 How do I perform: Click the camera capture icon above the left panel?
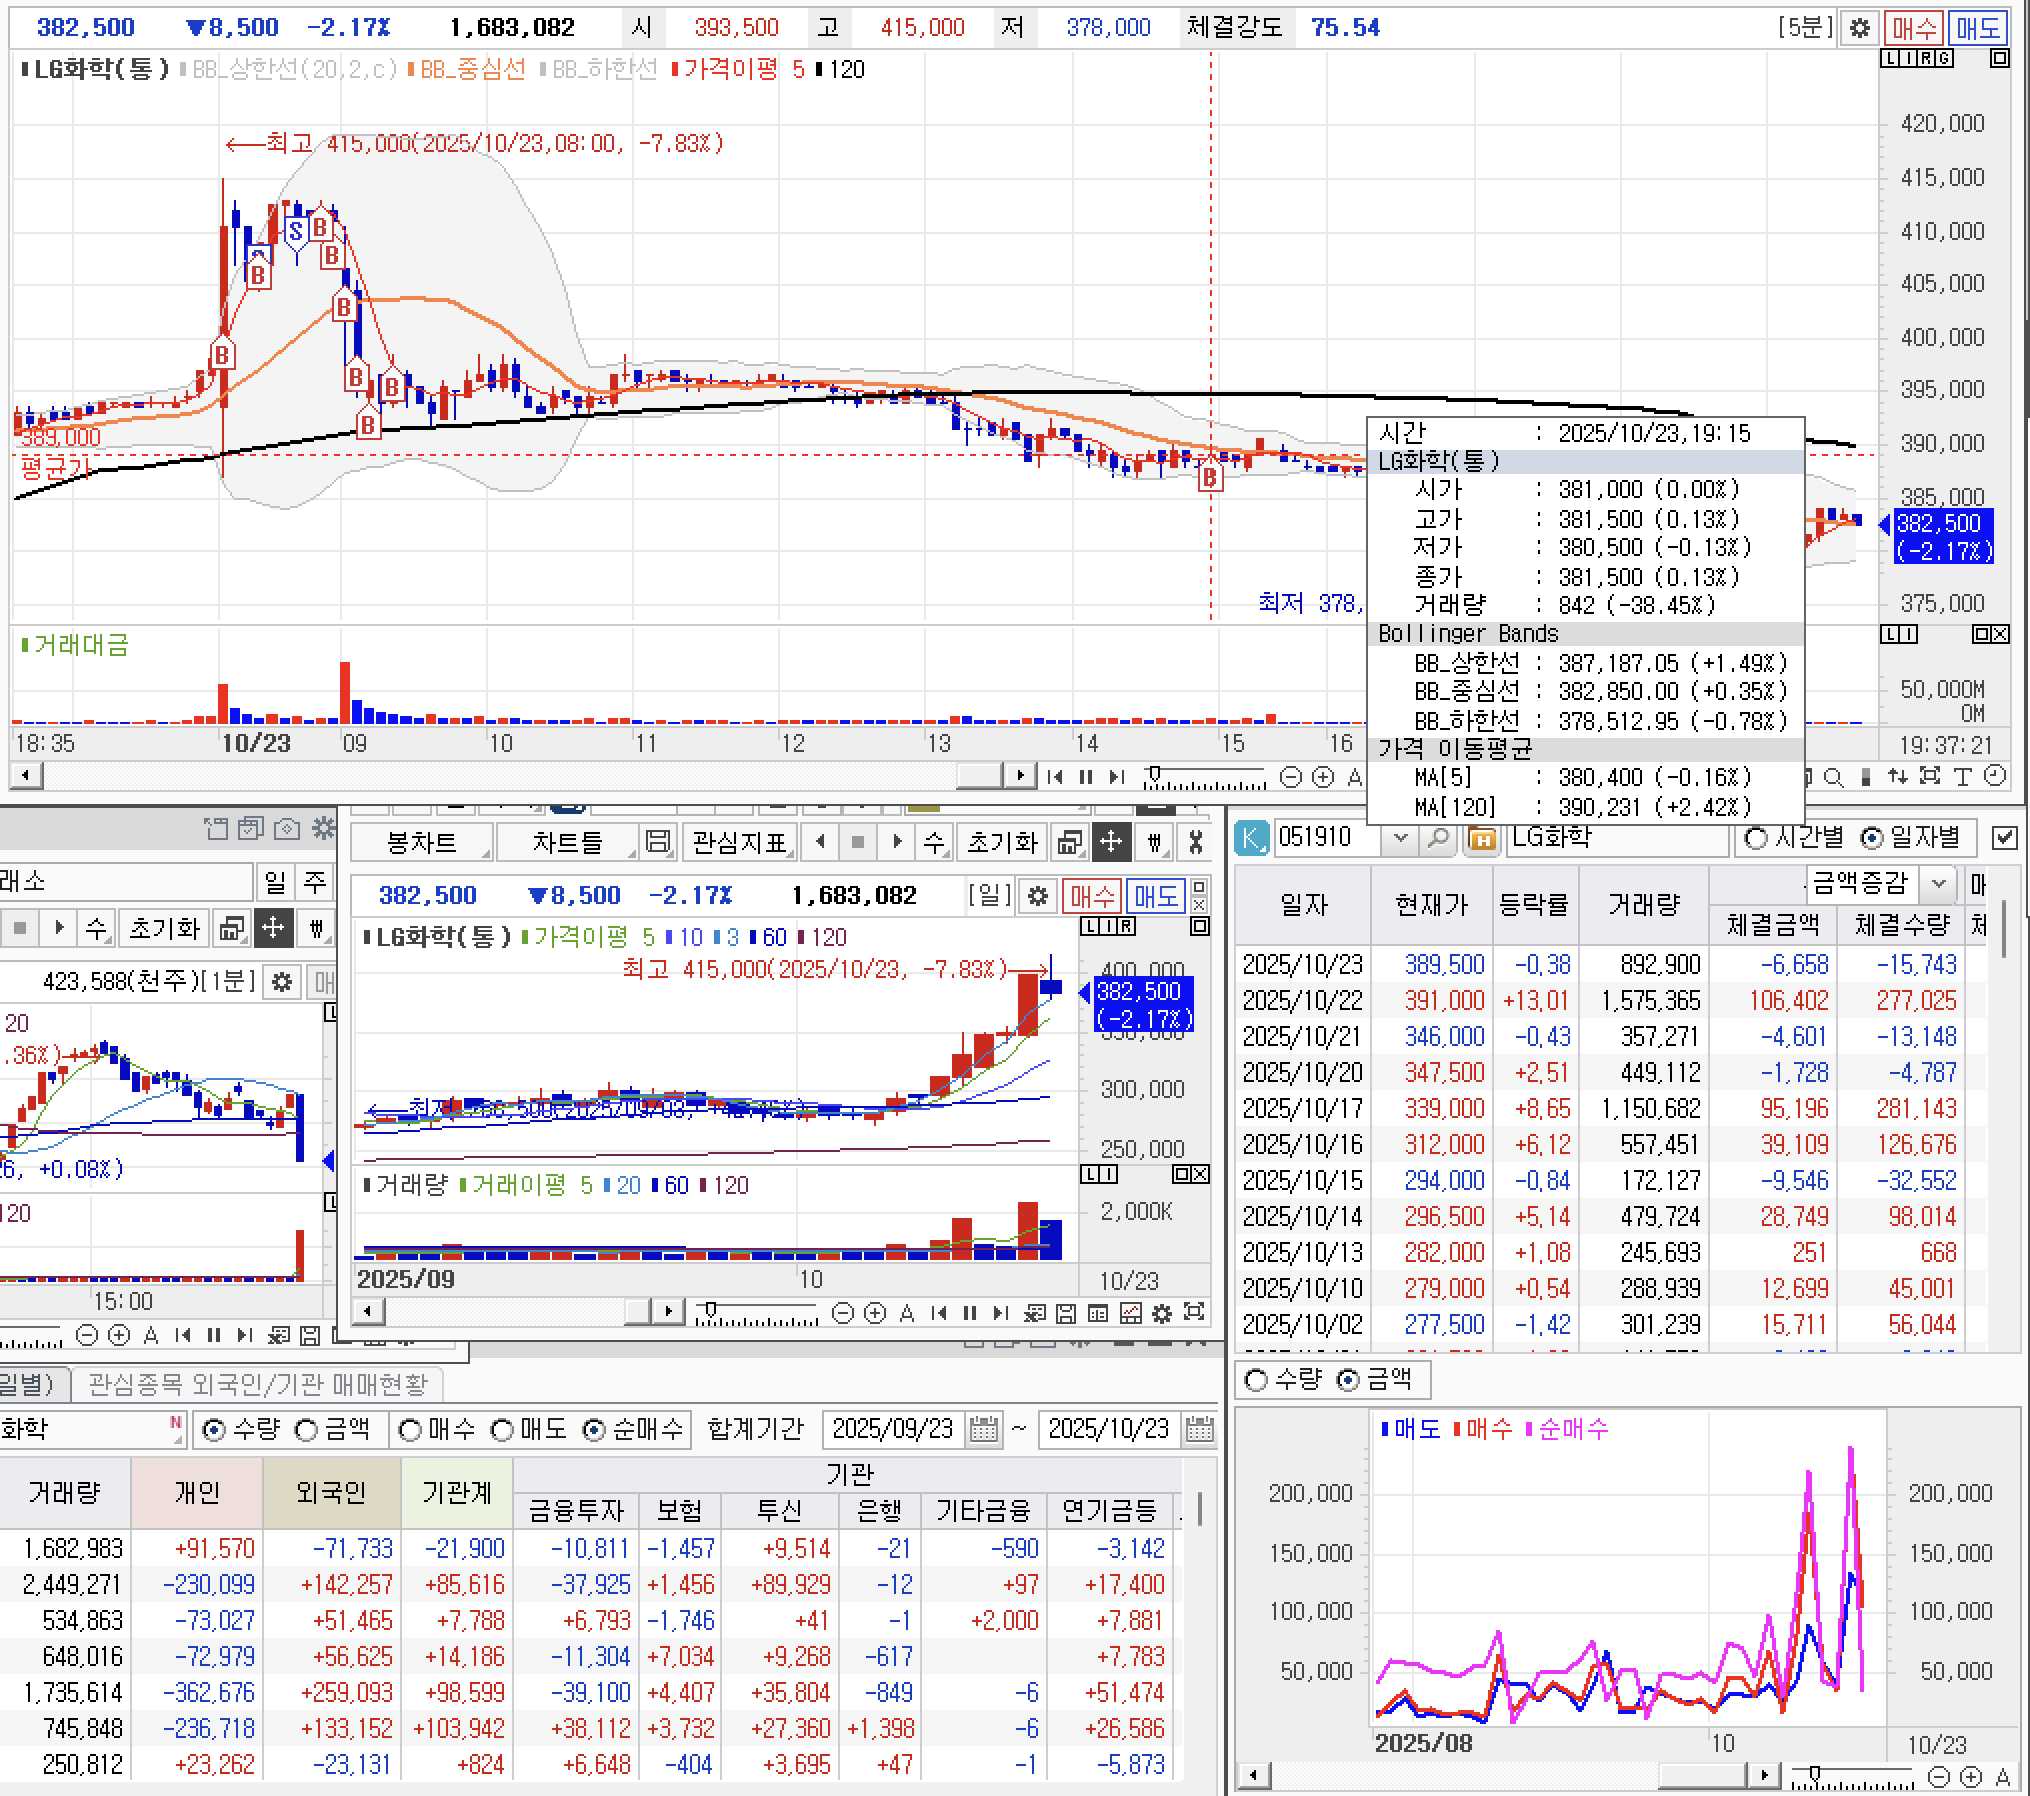pos(287,829)
